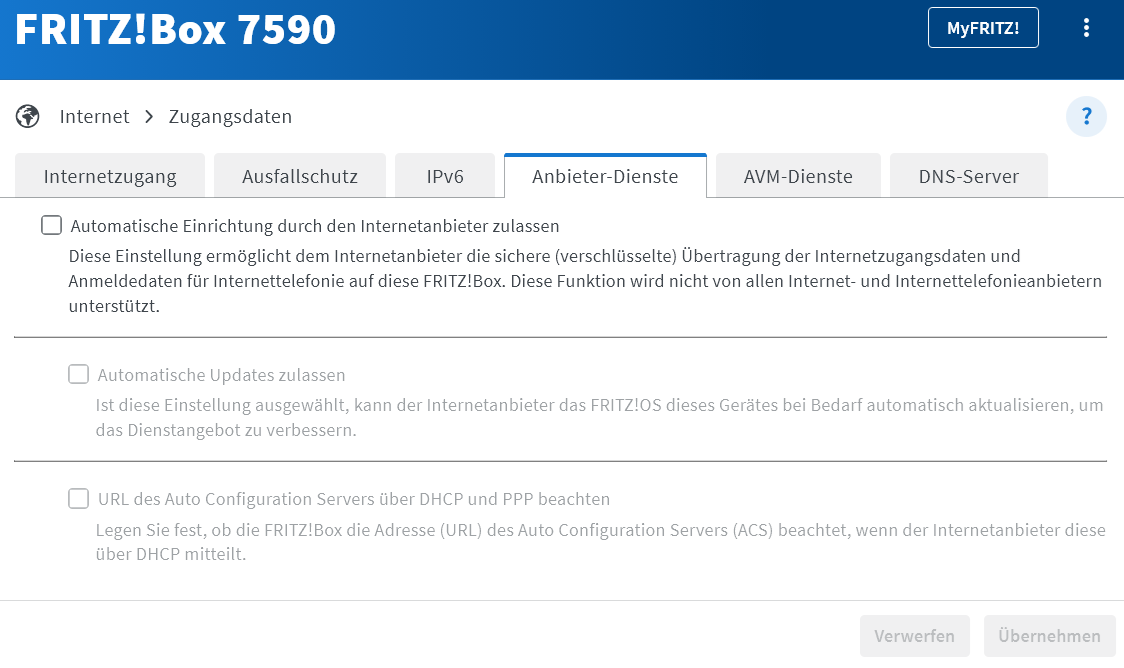Switch to the Ausfallschutz tab
Screen dimensions: 1124x668
coord(300,176)
